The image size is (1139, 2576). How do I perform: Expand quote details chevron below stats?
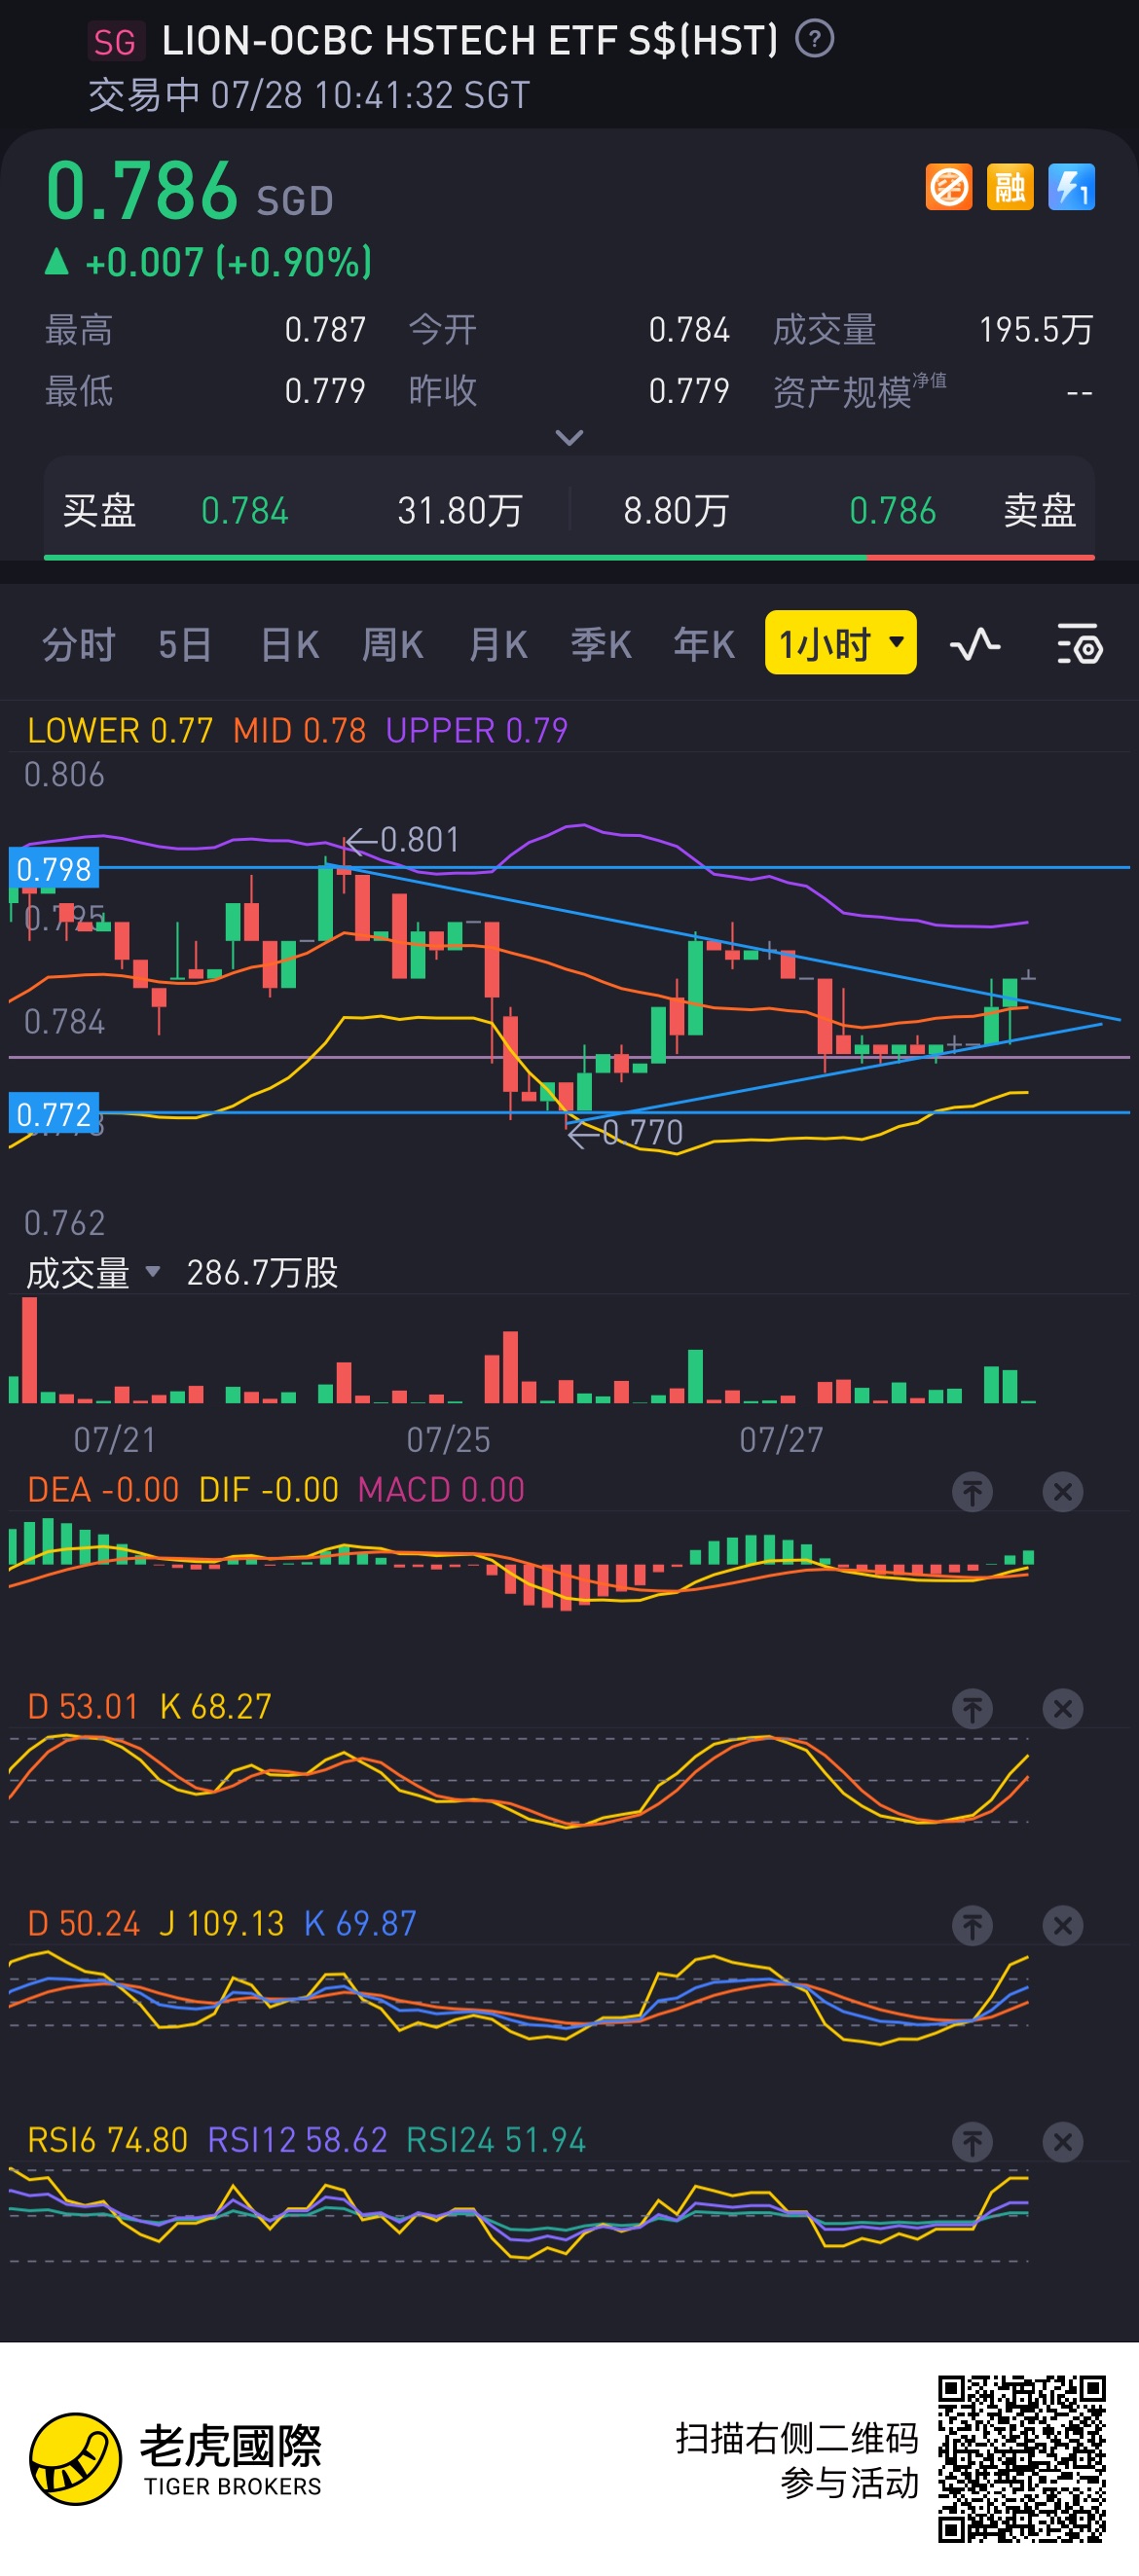(569, 438)
